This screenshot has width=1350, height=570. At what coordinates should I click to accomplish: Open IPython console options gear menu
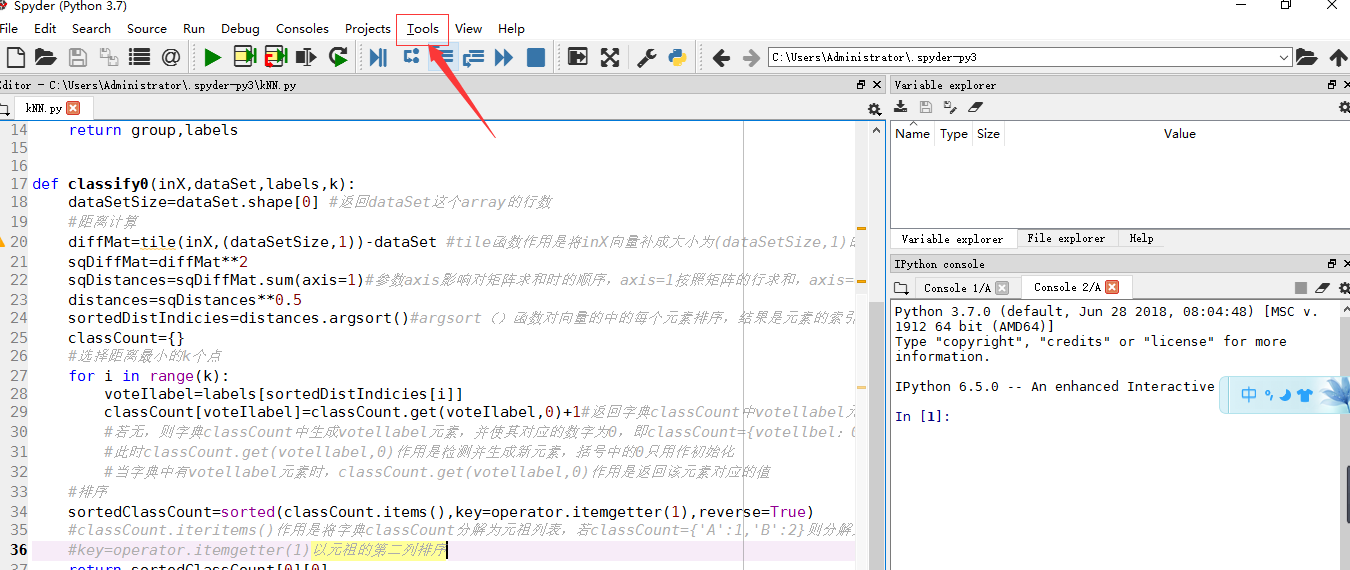coord(1345,288)
